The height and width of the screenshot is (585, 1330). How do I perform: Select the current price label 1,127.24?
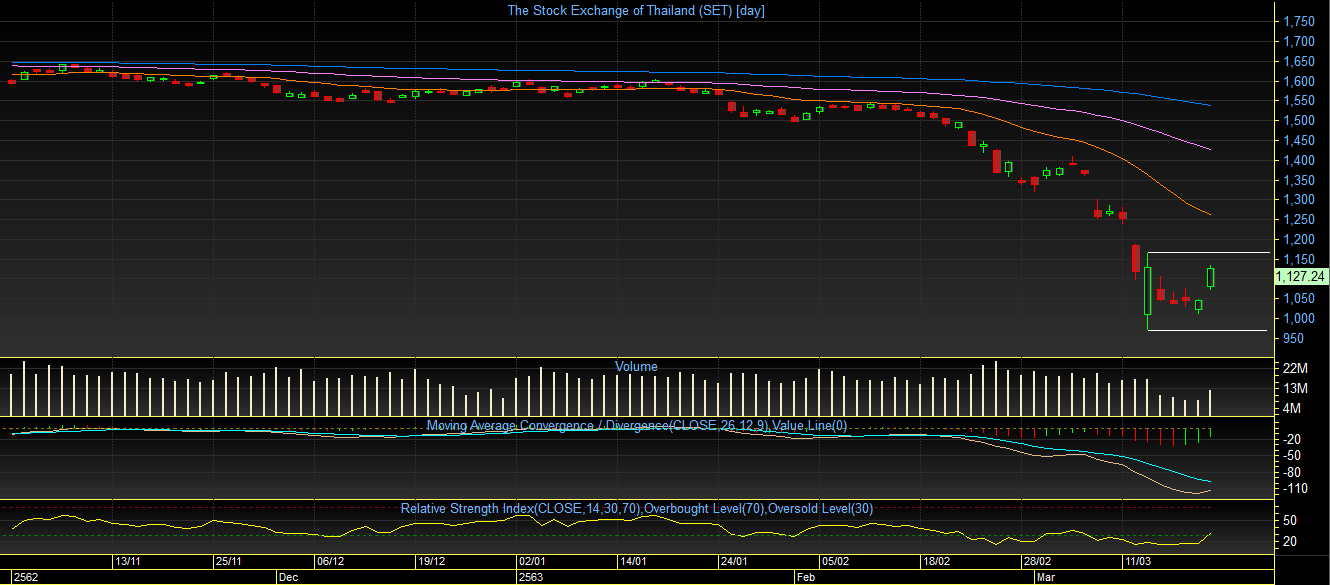click(1301, 276)
